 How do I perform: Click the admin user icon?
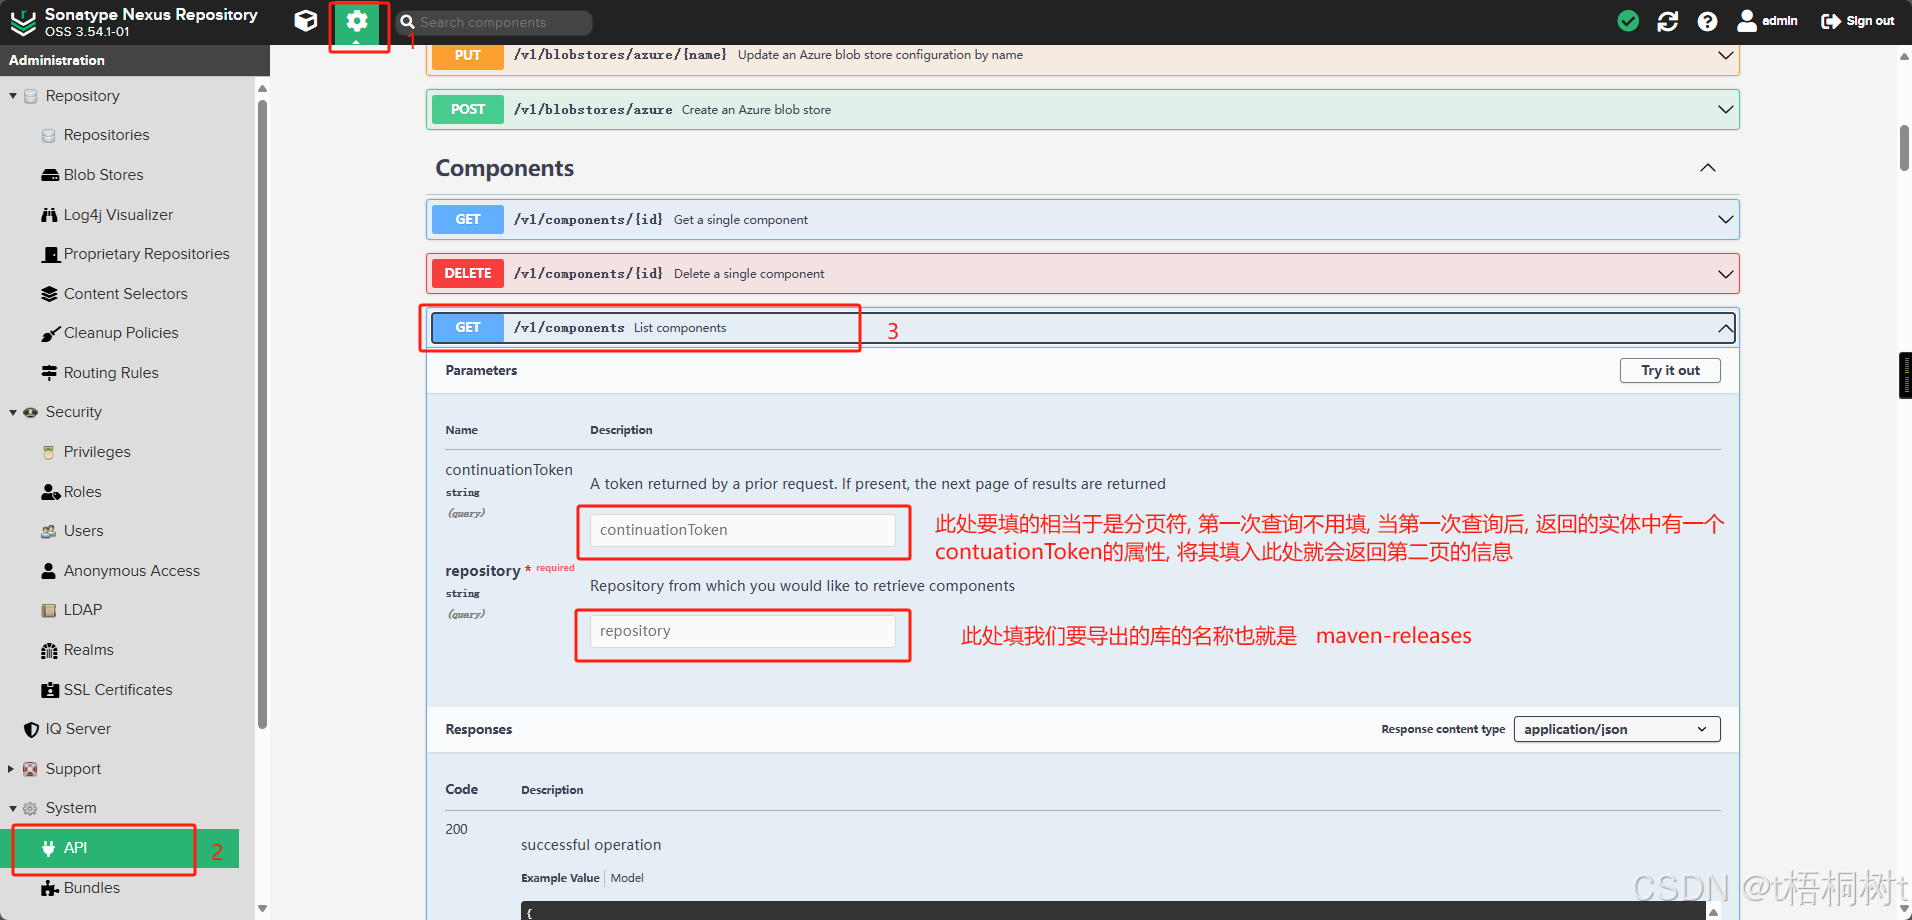click(x=1747, y=21)
